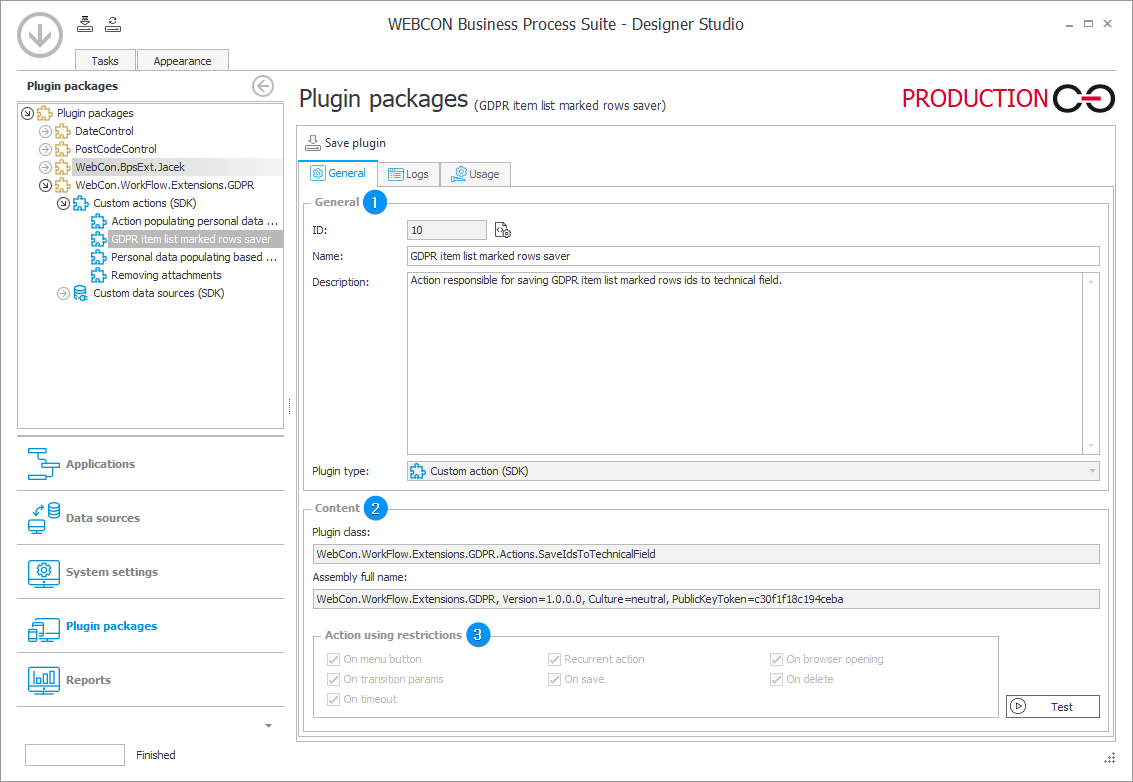Open the Tasks tab

tap(105, 61)
